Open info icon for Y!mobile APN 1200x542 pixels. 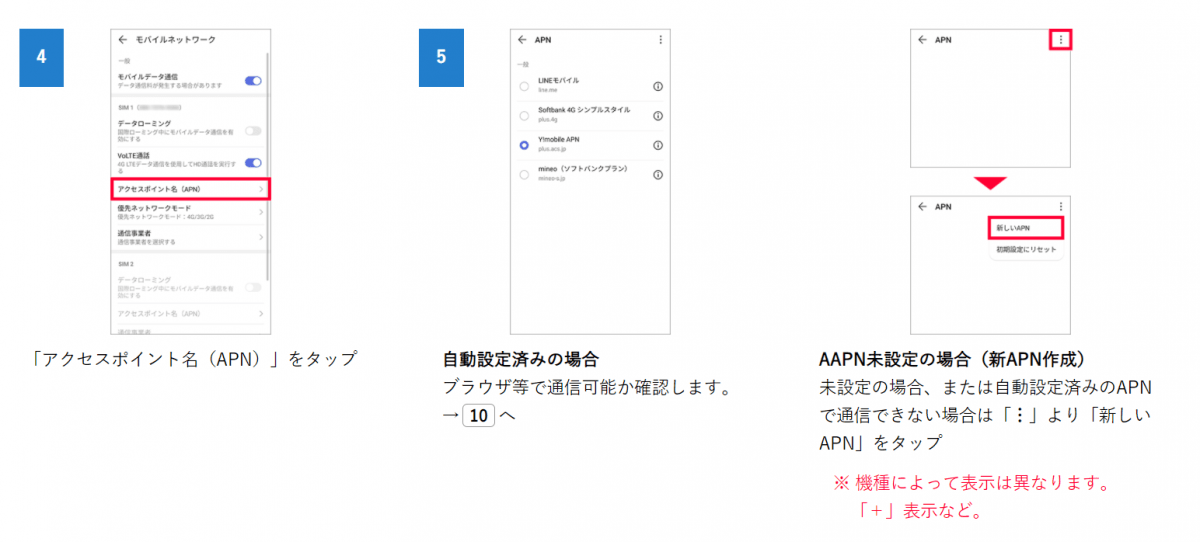(x=658, y=145)
